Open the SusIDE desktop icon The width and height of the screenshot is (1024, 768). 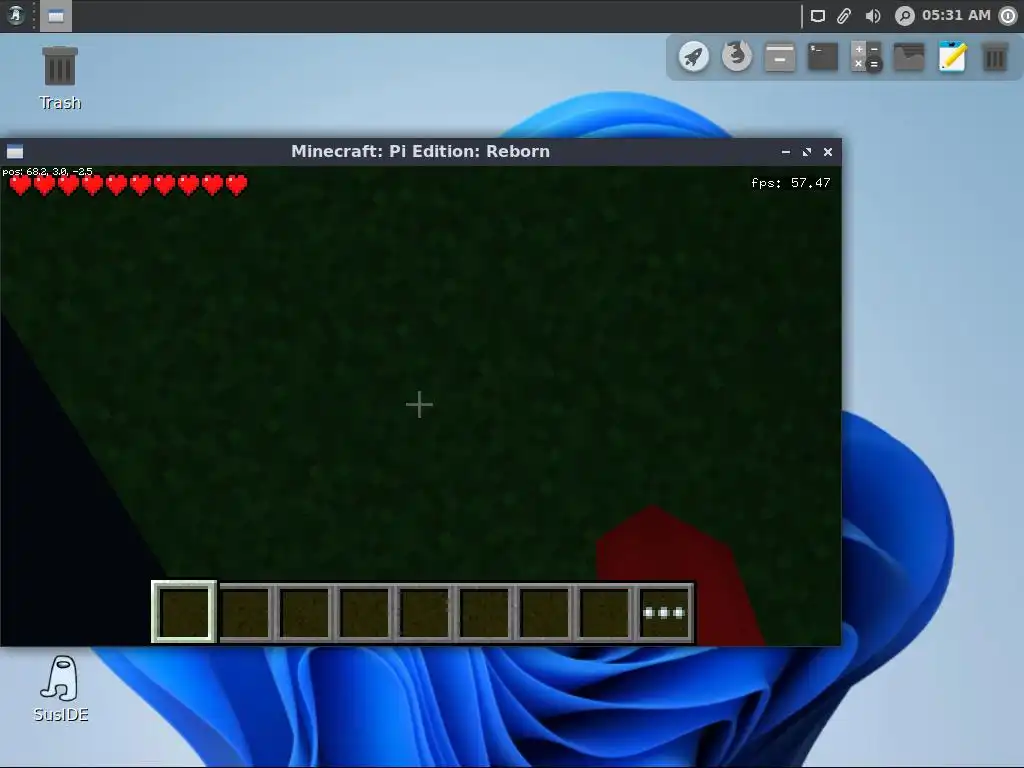61,689
